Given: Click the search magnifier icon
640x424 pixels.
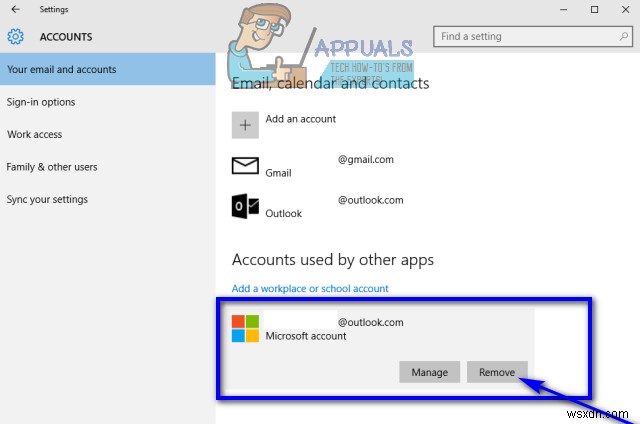Looking at the screenshot, I should [623, 36].
